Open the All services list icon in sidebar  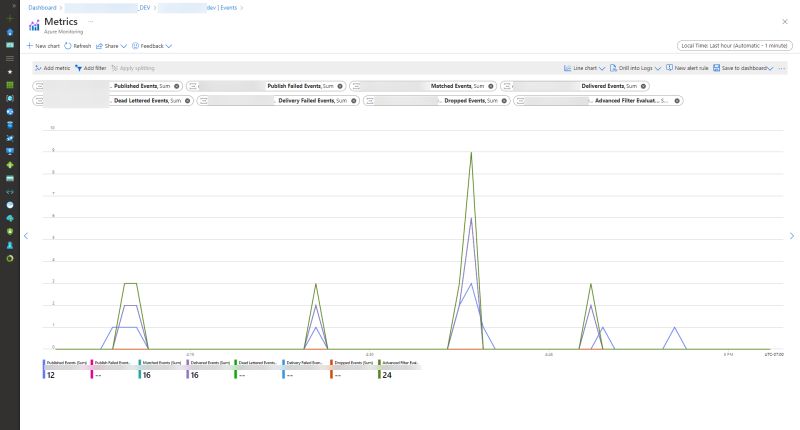10,58
